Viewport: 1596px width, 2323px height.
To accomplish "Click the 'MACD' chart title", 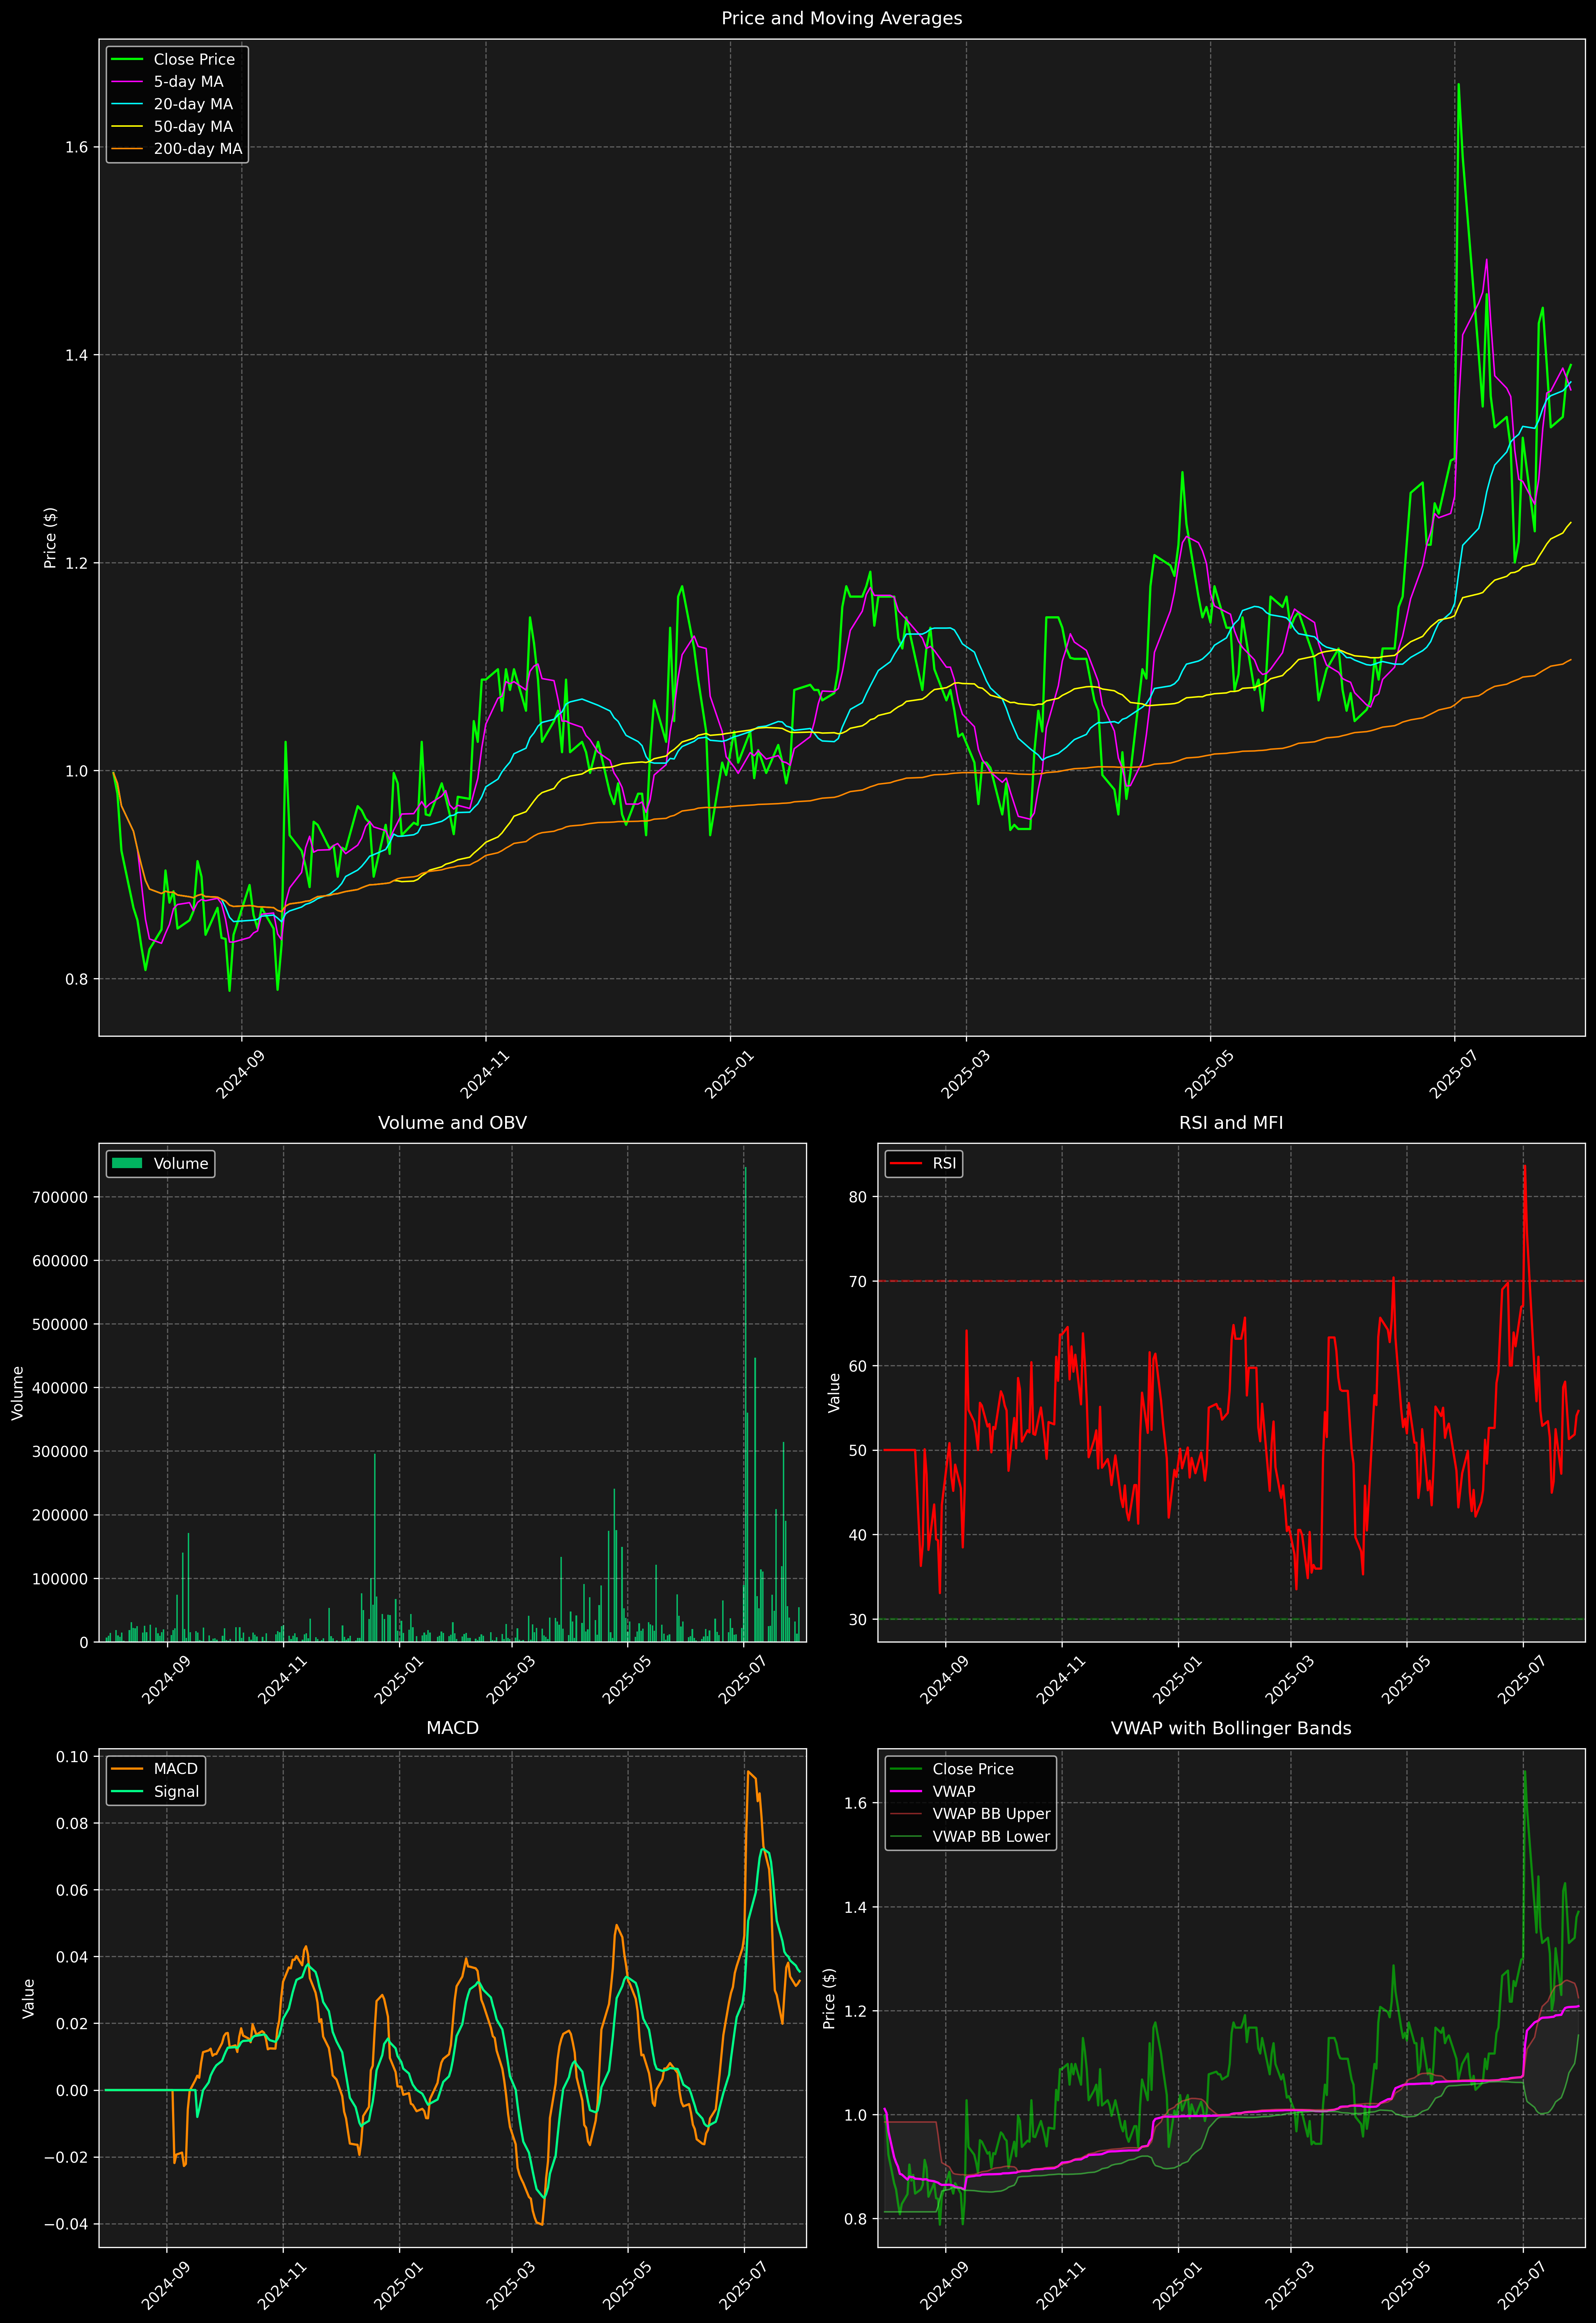I will click(452, 1728).
